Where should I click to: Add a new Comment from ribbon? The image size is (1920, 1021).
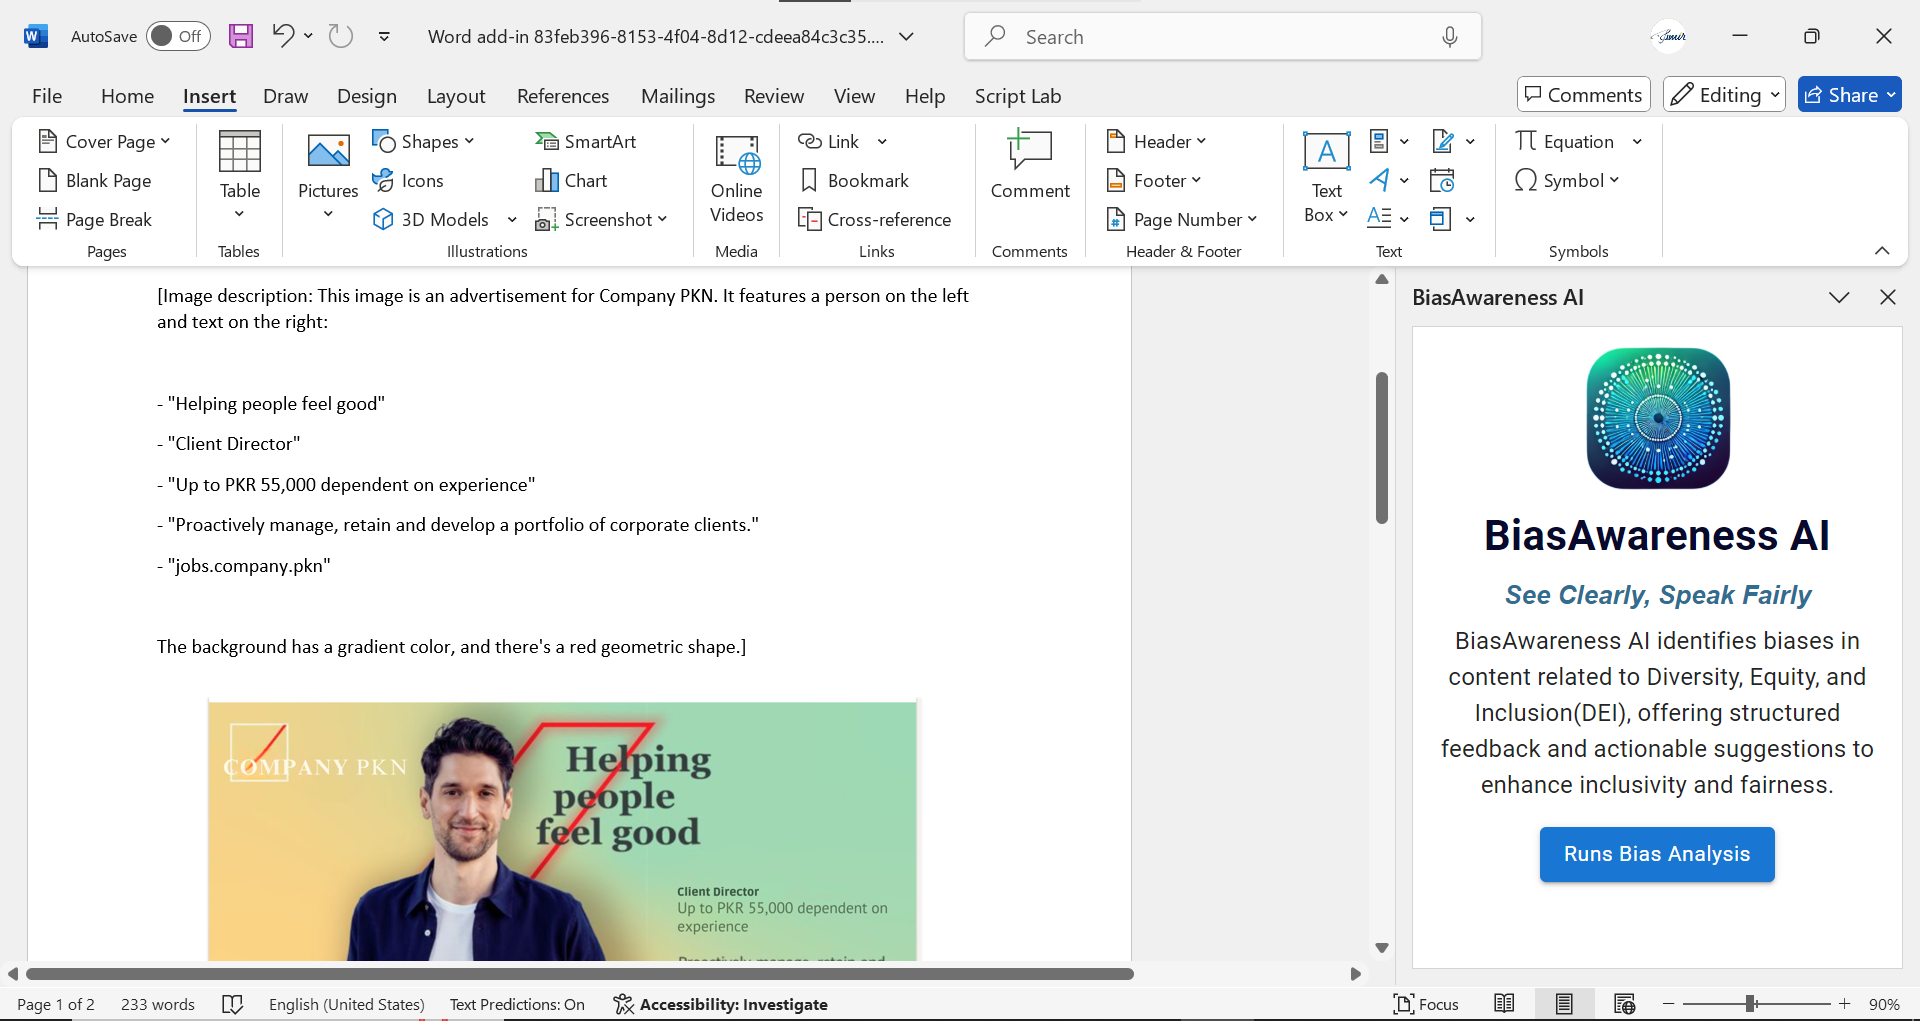coord(1029,166)
